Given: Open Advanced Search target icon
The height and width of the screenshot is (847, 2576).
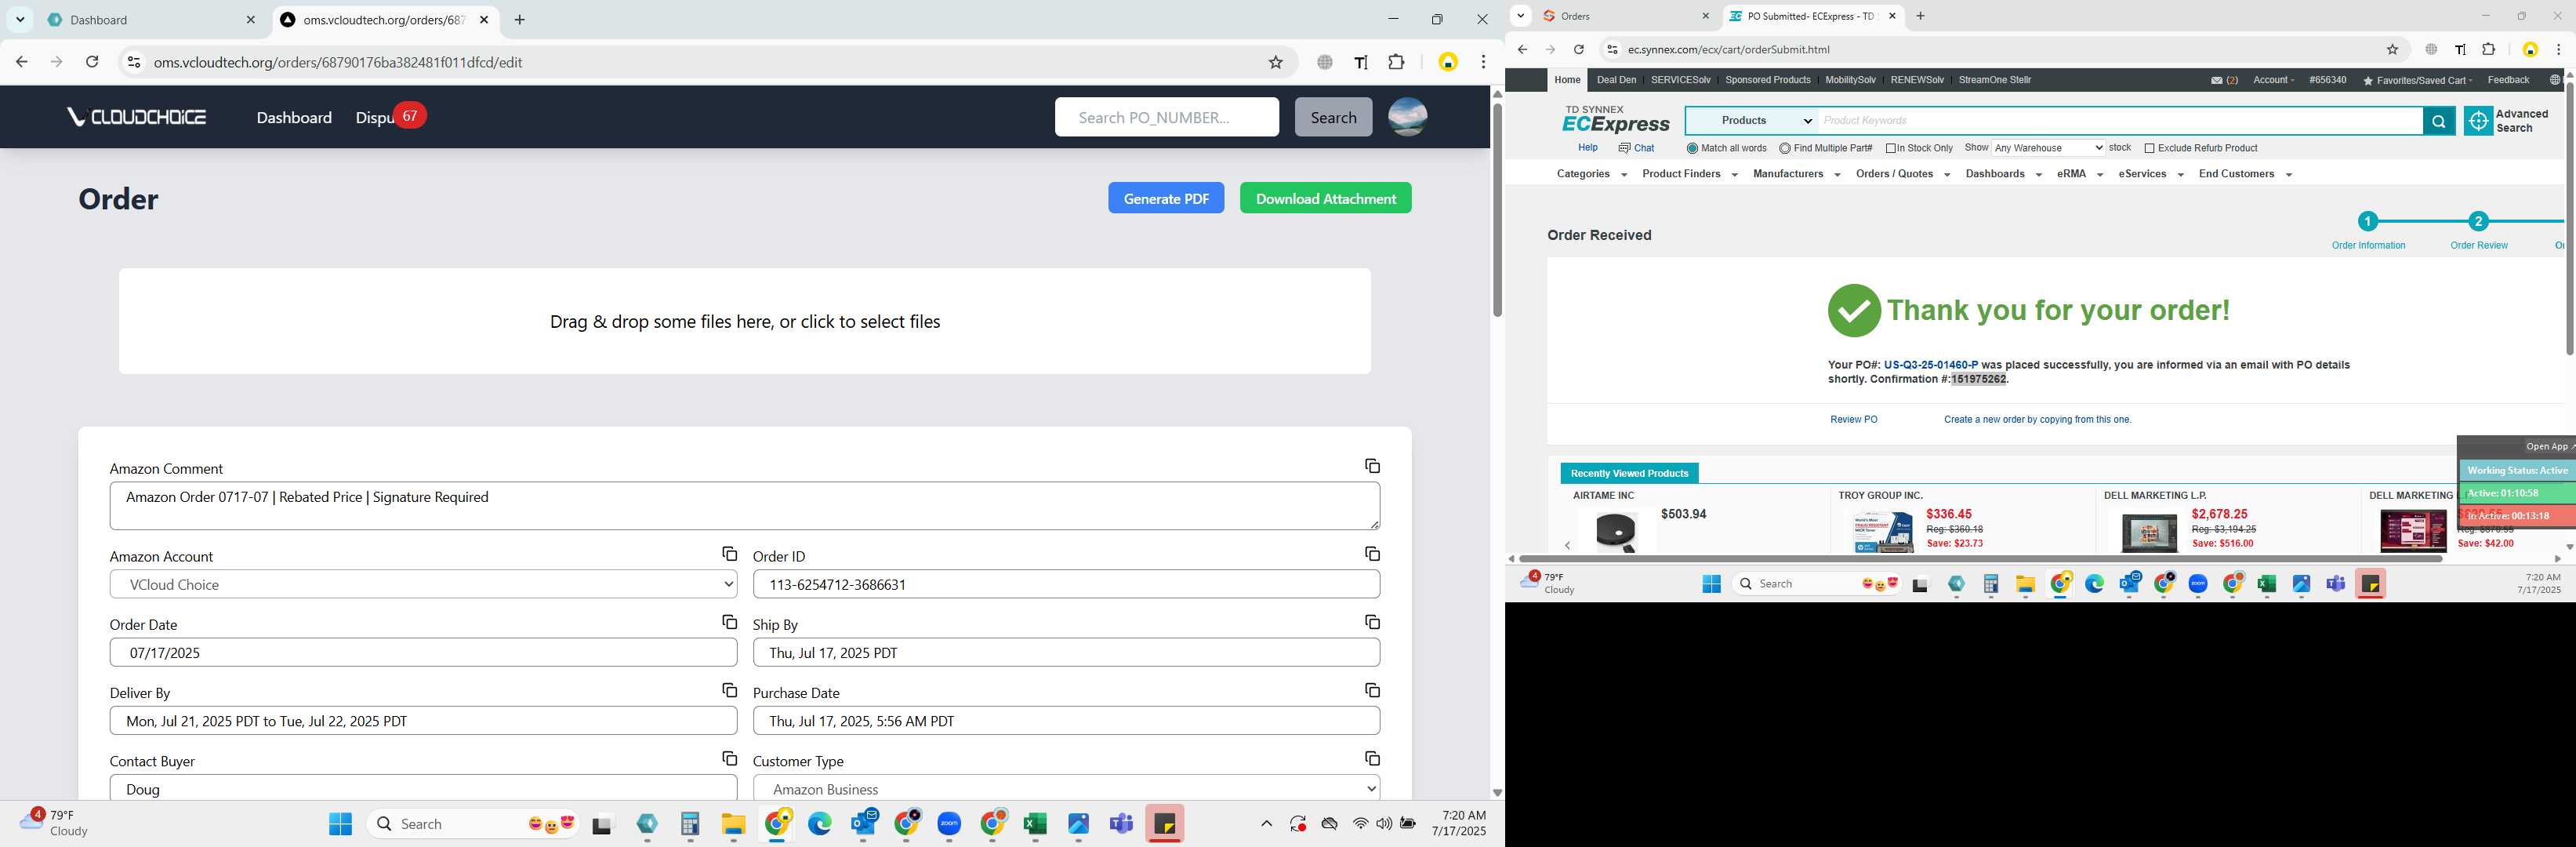Looking at the screenshot, I should tap(2478, 121).
